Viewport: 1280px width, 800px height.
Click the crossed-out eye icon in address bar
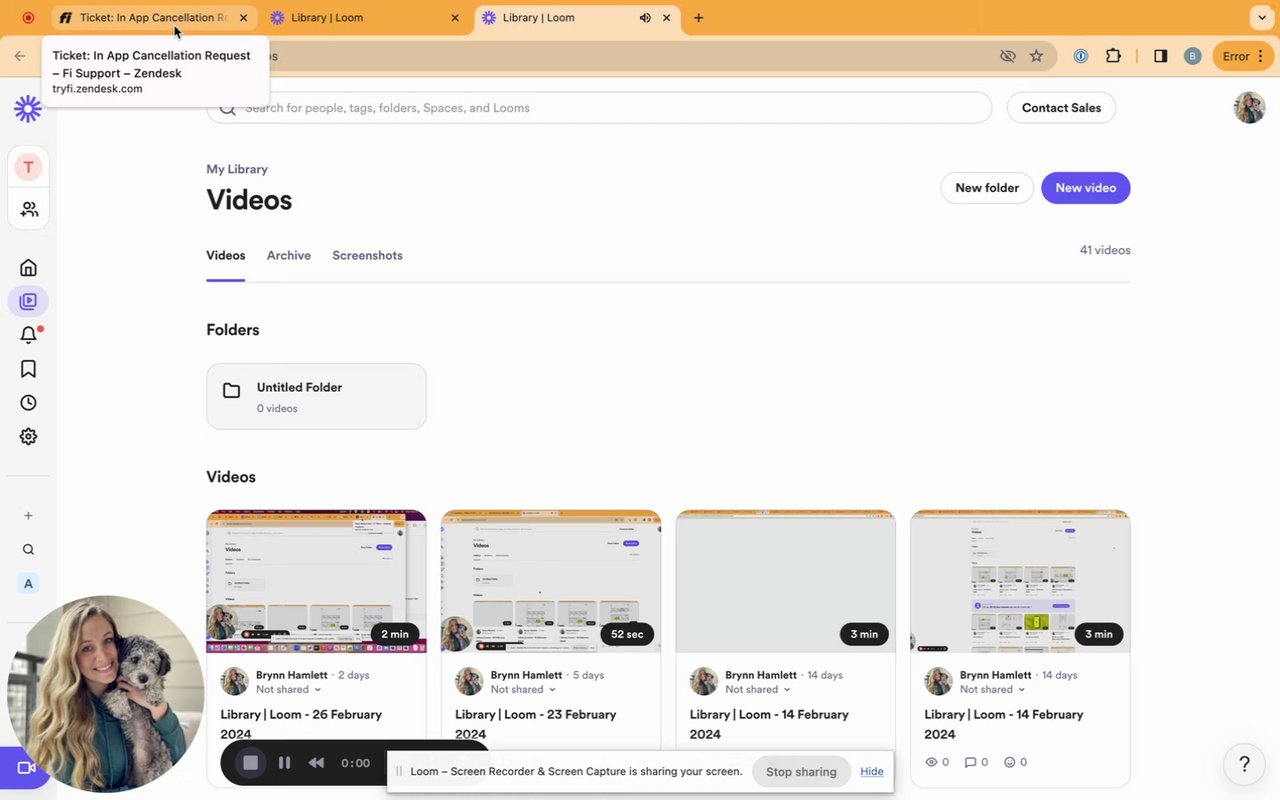[1008, 56]
